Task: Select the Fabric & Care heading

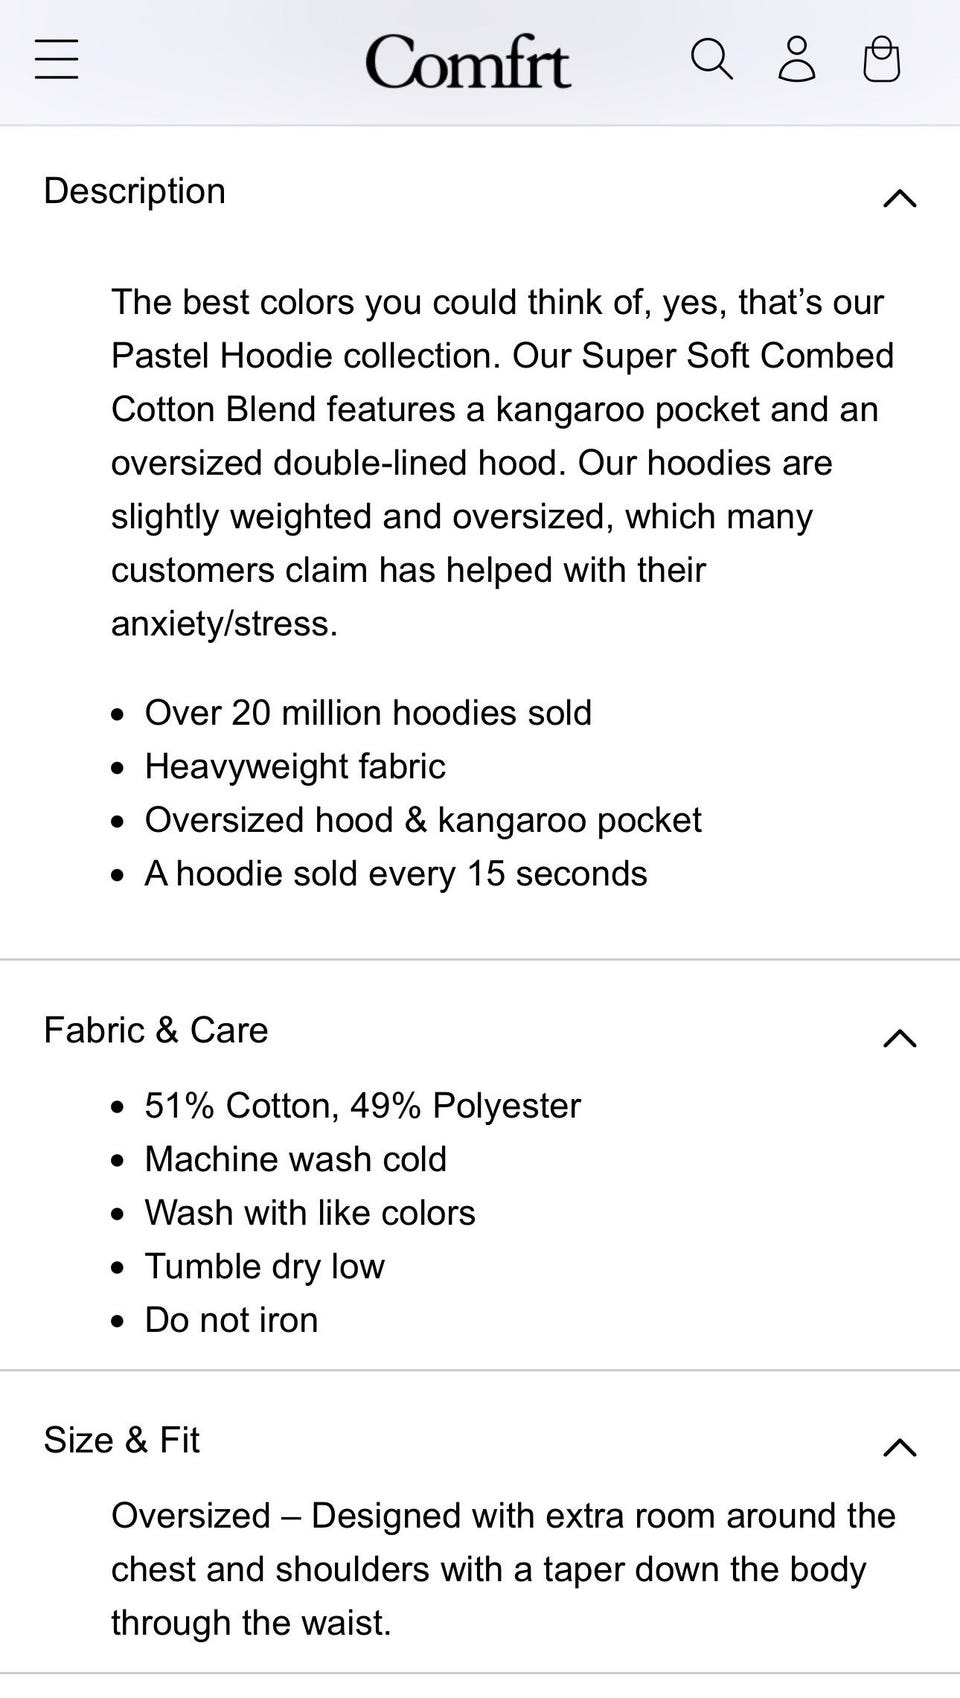Action: (156, 1030)
